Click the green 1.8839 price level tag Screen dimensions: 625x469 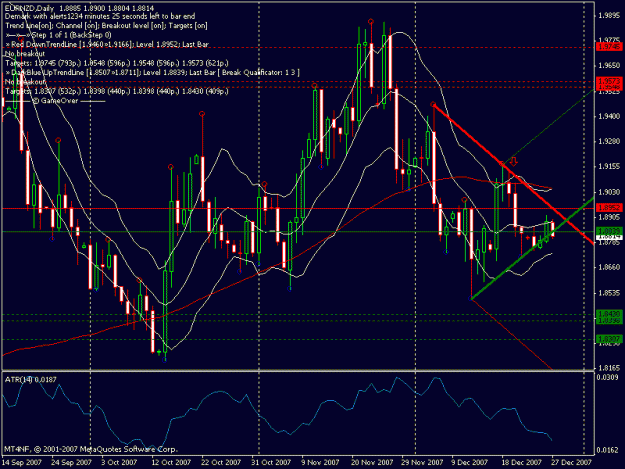pos(609,231)
